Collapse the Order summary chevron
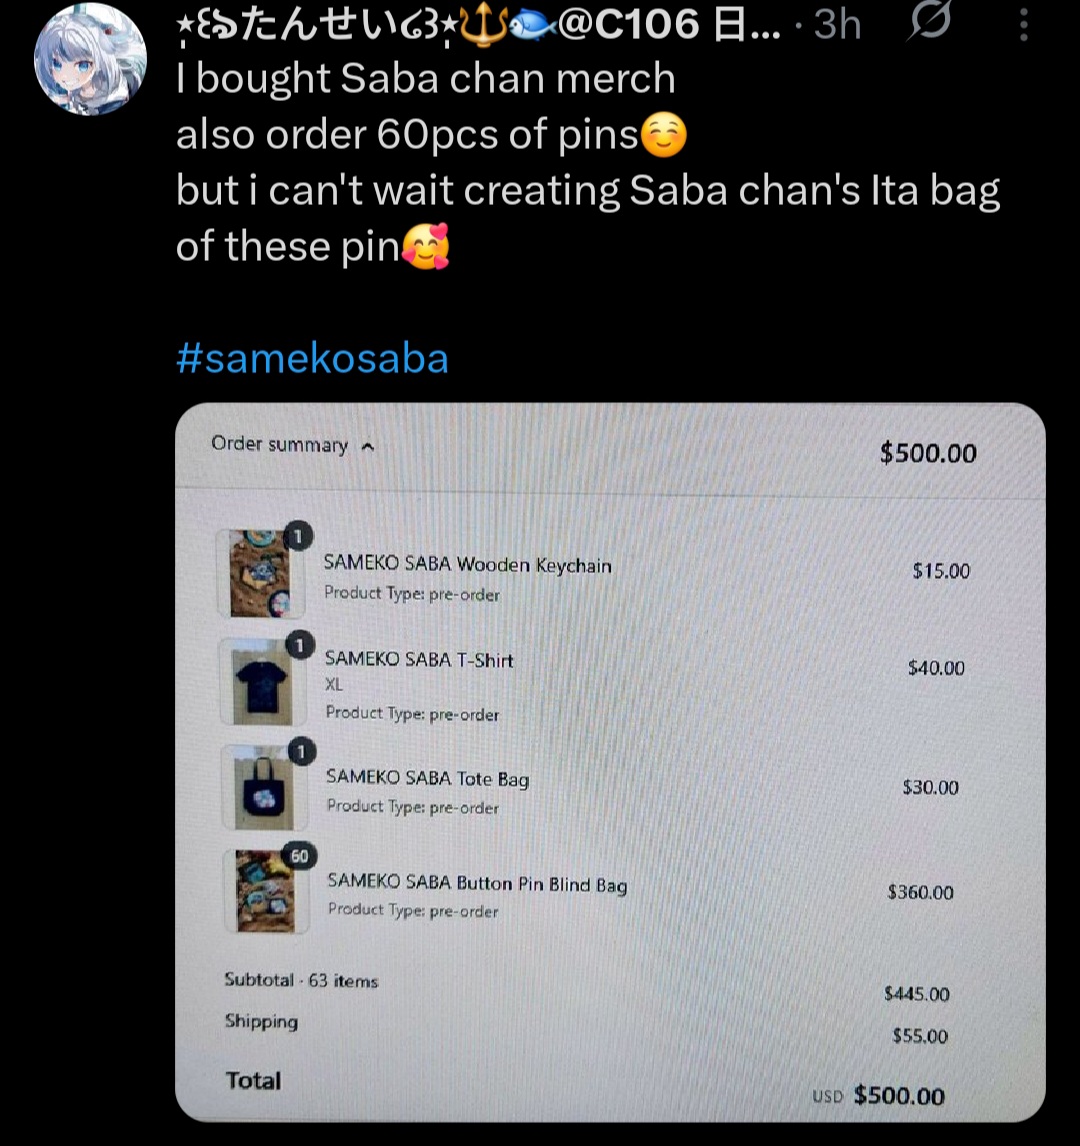 point(368,447)
